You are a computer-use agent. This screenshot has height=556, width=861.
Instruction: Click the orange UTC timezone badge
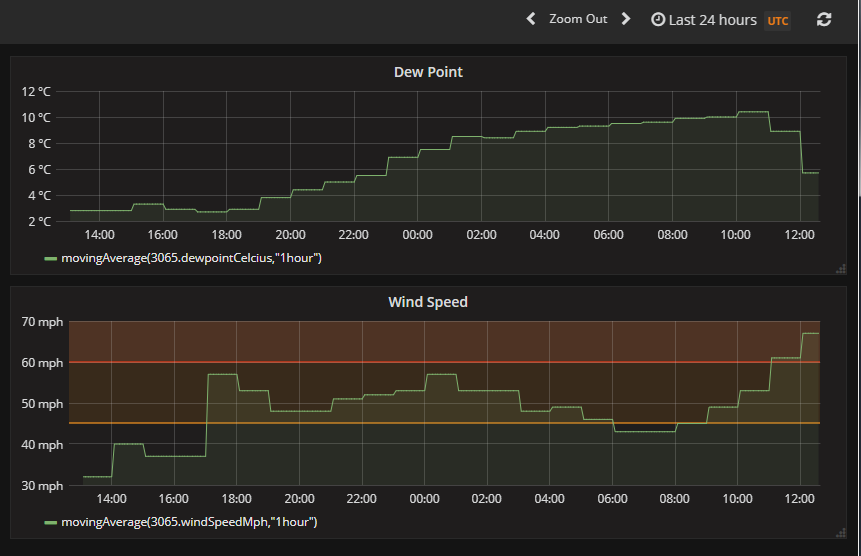click(777, 21)
